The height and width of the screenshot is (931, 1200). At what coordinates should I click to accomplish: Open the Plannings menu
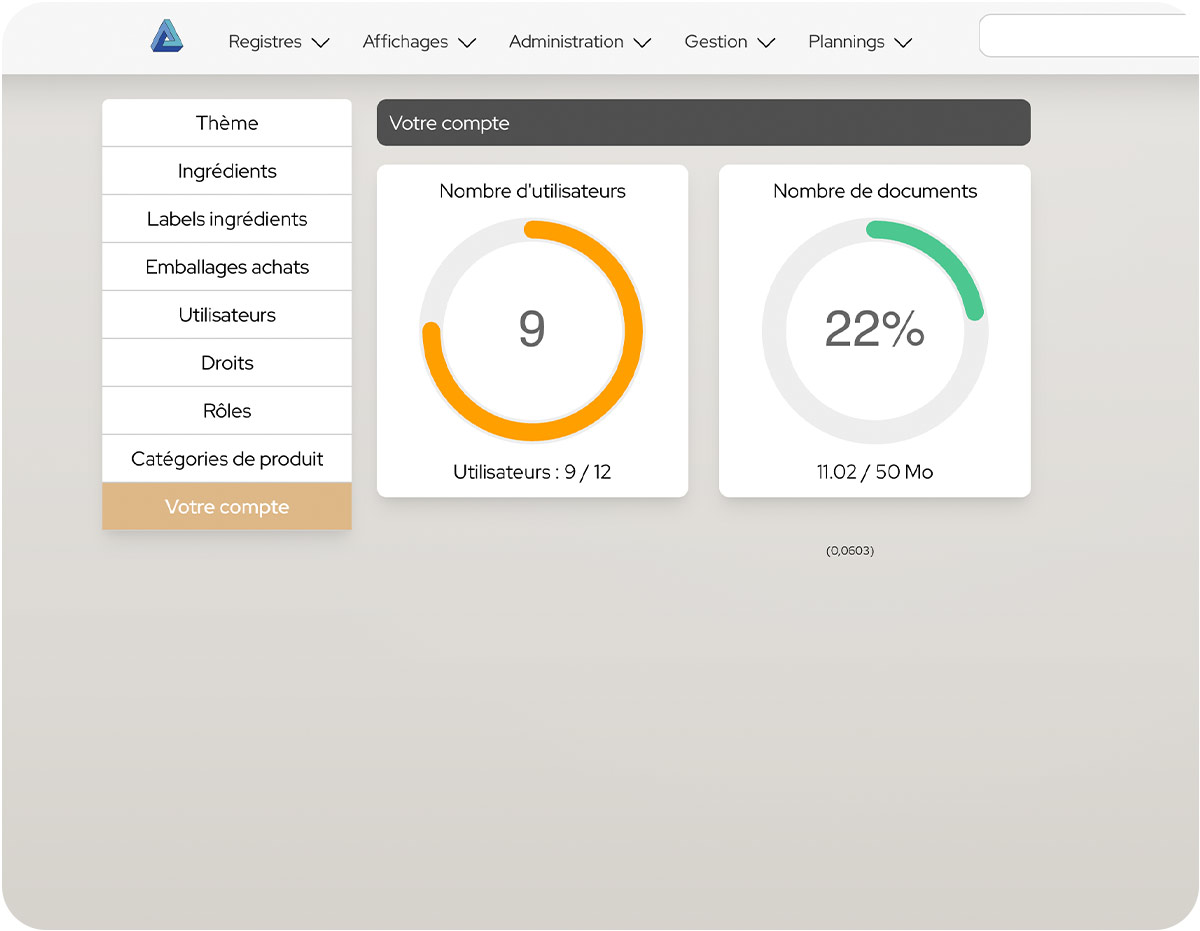click(x=859, y=42)
